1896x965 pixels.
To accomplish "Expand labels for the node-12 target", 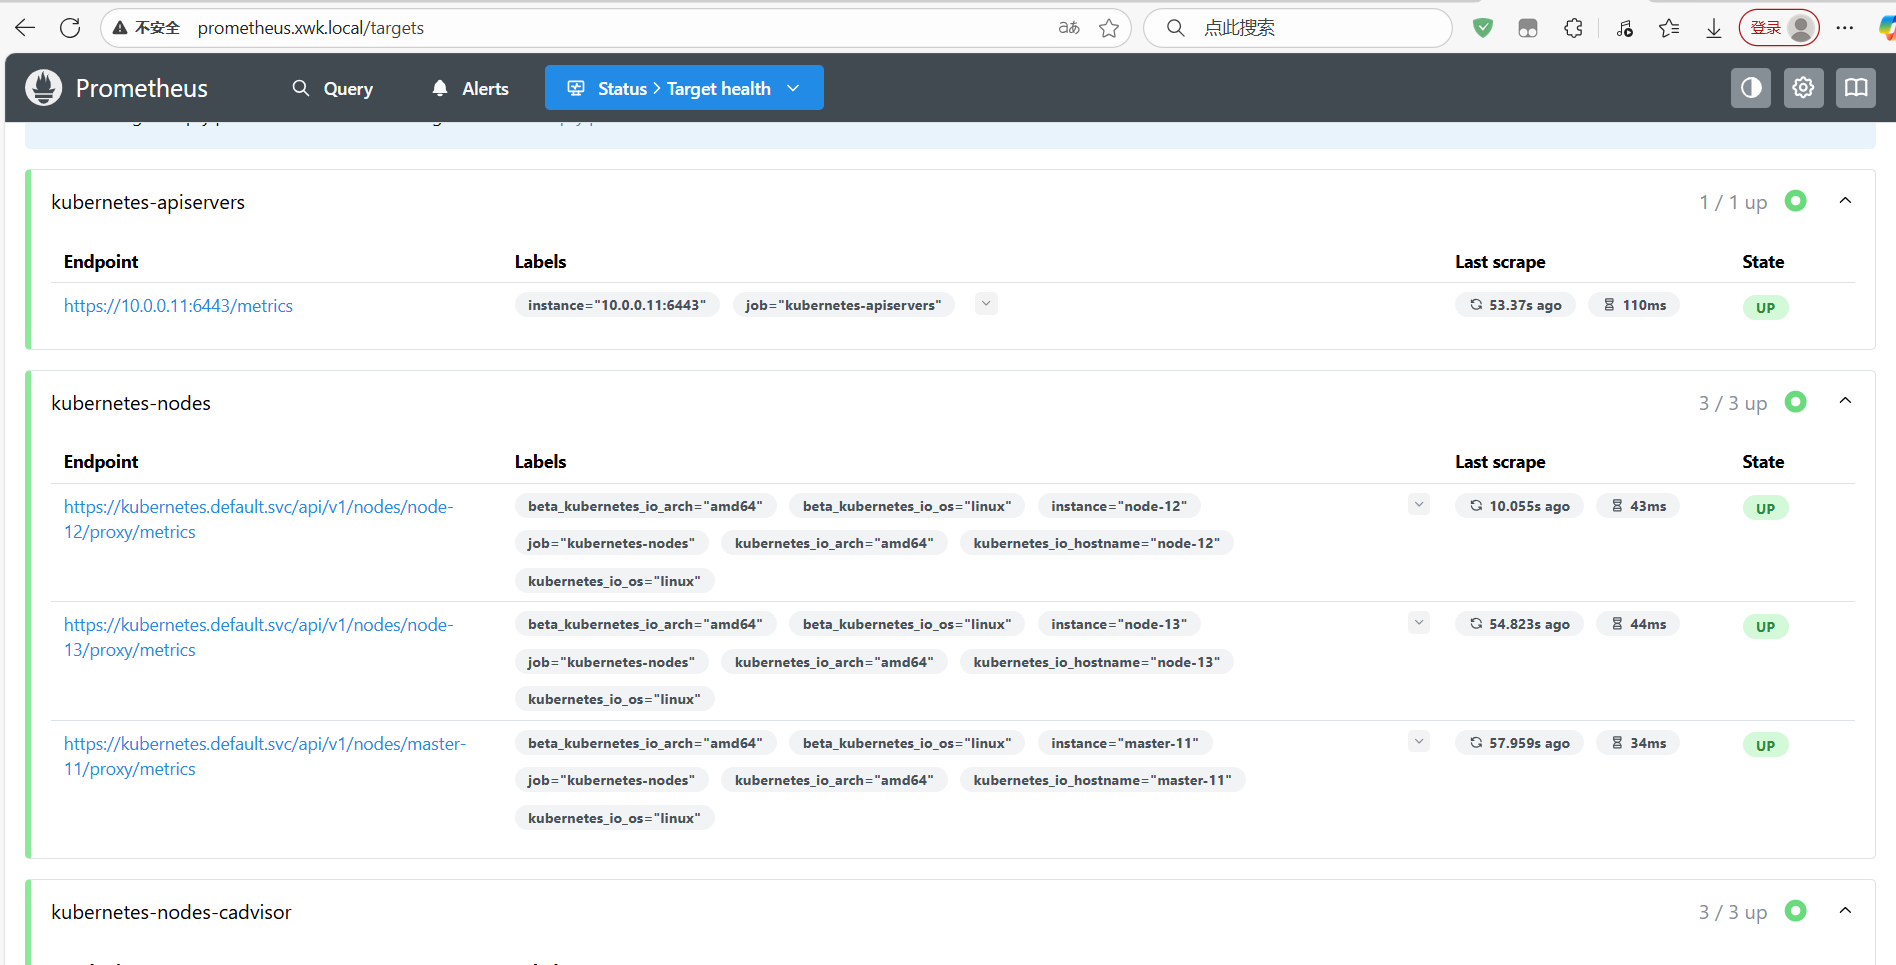I will coord(1418,505).
